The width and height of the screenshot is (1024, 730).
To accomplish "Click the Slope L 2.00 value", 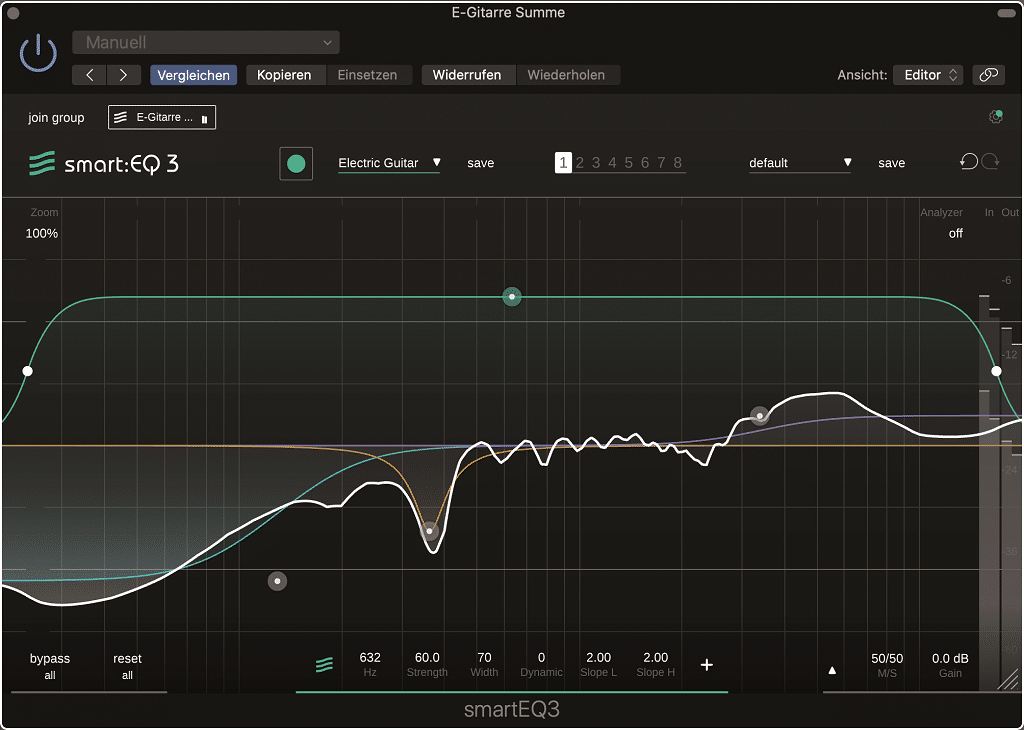I will point(598,658).
